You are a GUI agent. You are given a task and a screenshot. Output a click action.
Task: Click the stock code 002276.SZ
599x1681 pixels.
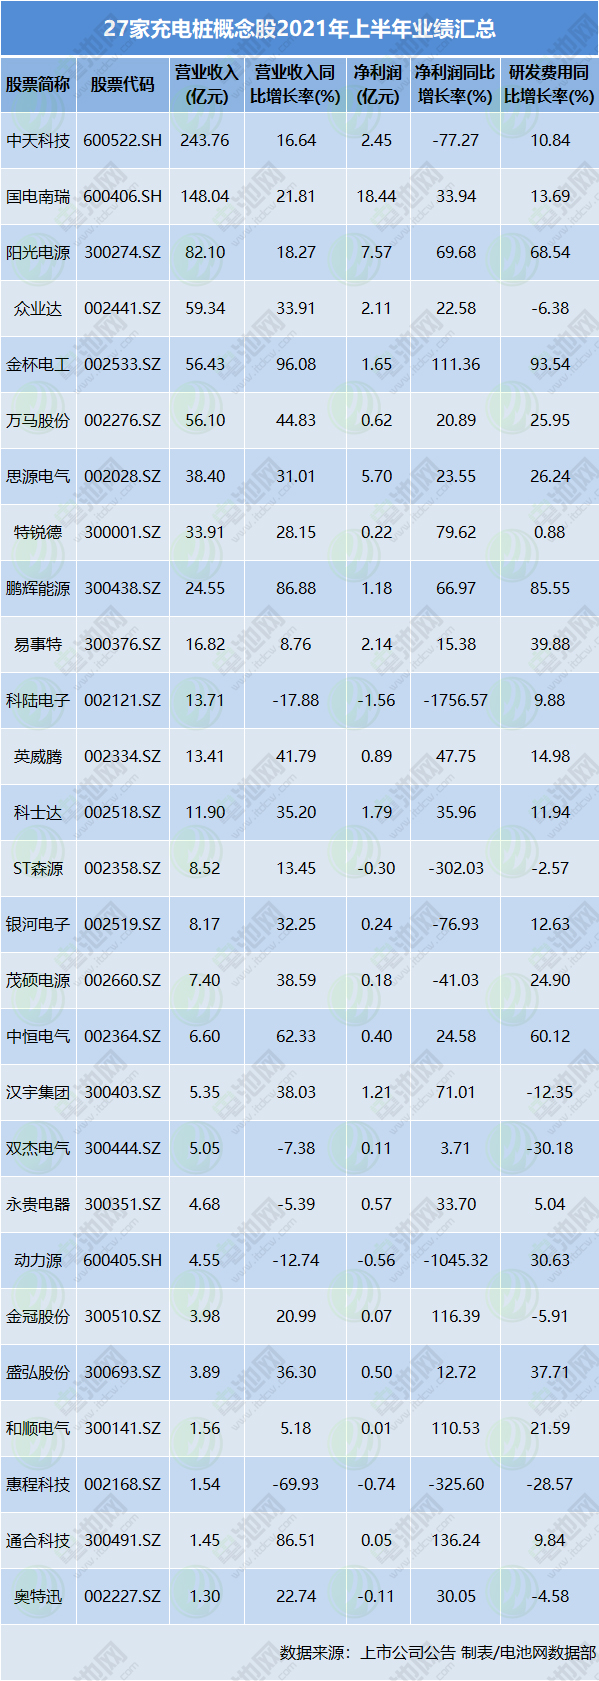pos(122,420)
